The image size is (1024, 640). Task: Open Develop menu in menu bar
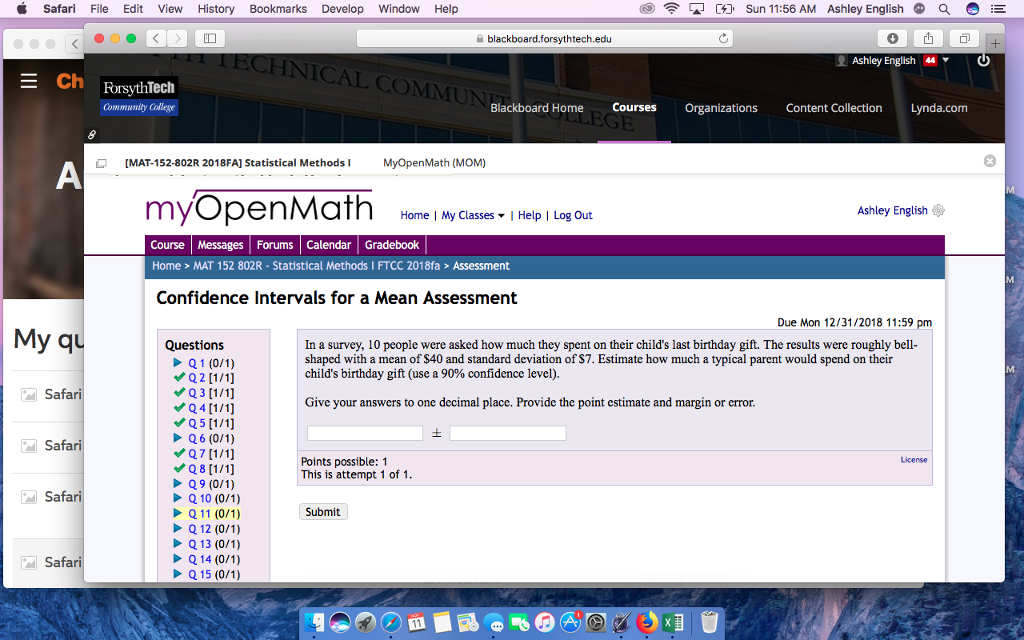tap(342, 9)
